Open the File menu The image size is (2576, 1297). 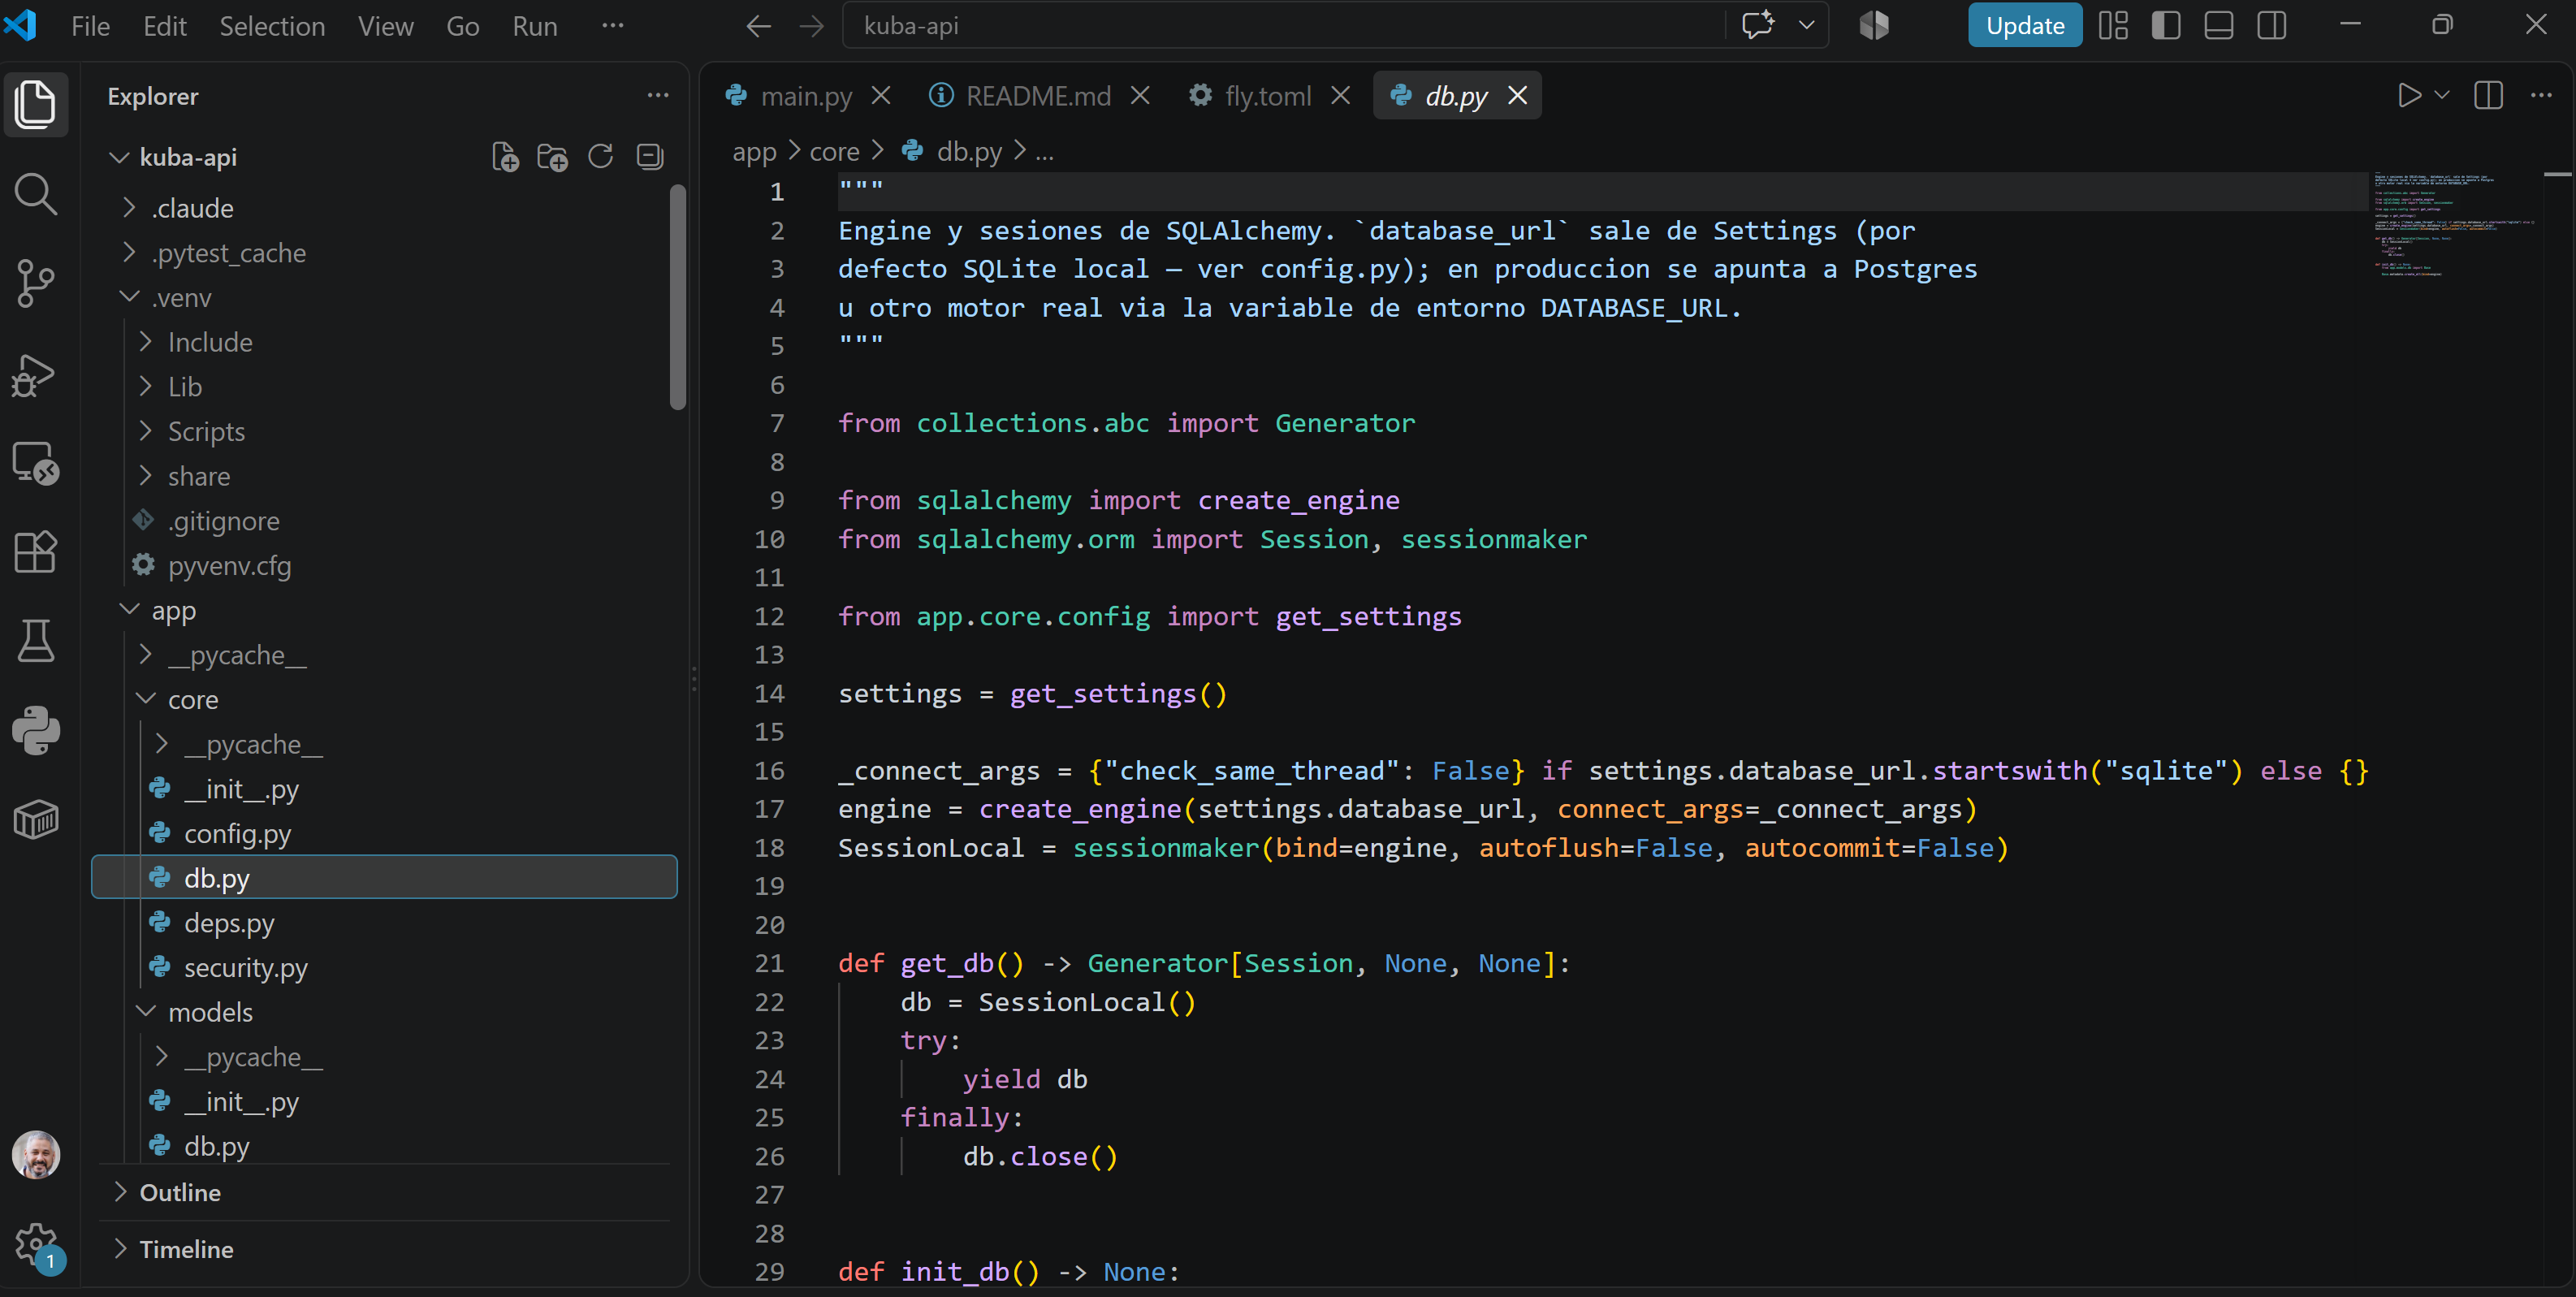pyautogui.click(x=90, y=26)
